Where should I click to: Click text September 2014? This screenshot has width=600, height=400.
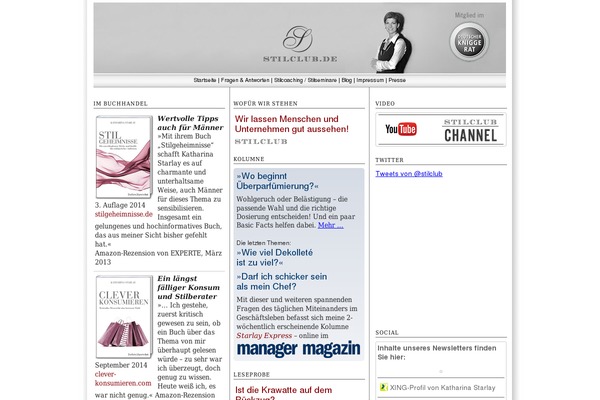click(121, 365)
